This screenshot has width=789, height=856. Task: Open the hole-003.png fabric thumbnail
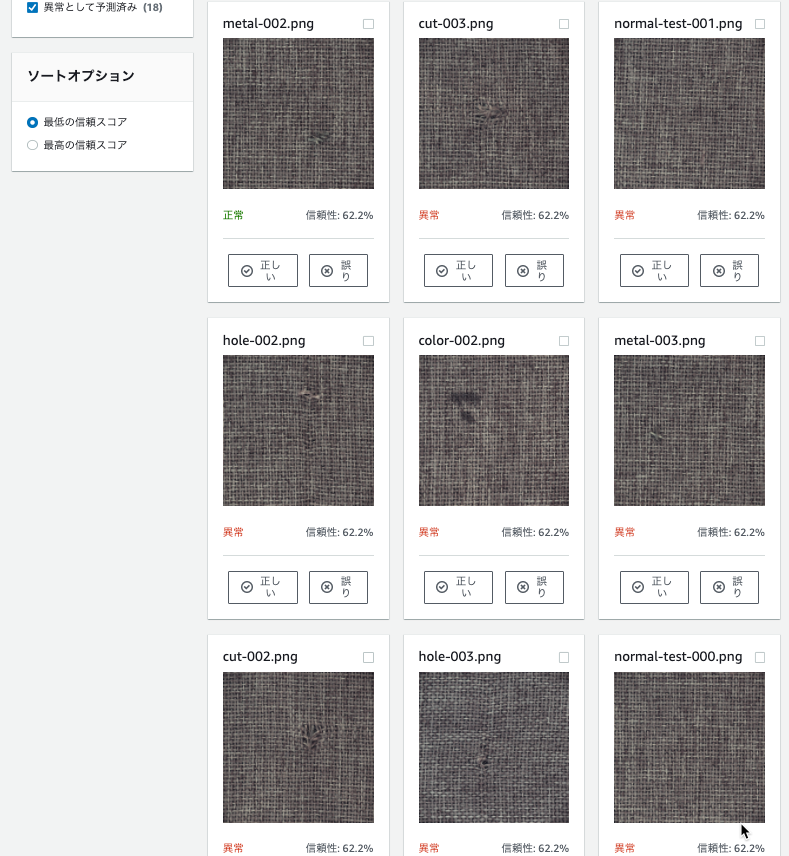[494, 747]
